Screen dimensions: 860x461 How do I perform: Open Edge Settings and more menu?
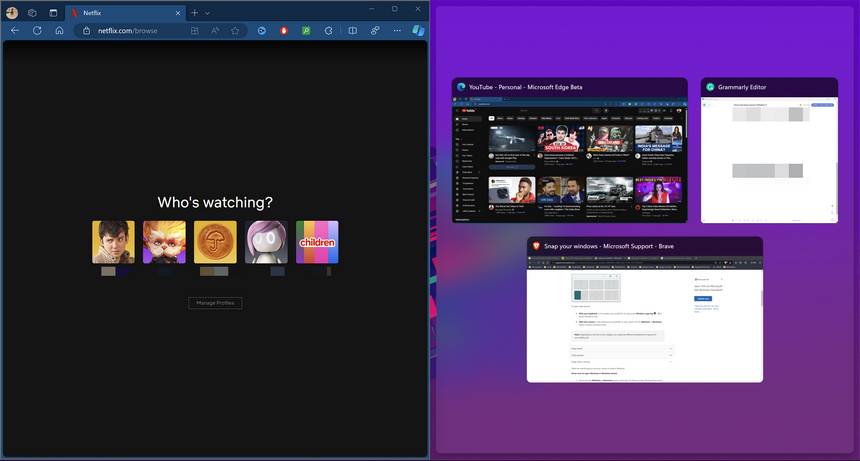pos(398,31)
